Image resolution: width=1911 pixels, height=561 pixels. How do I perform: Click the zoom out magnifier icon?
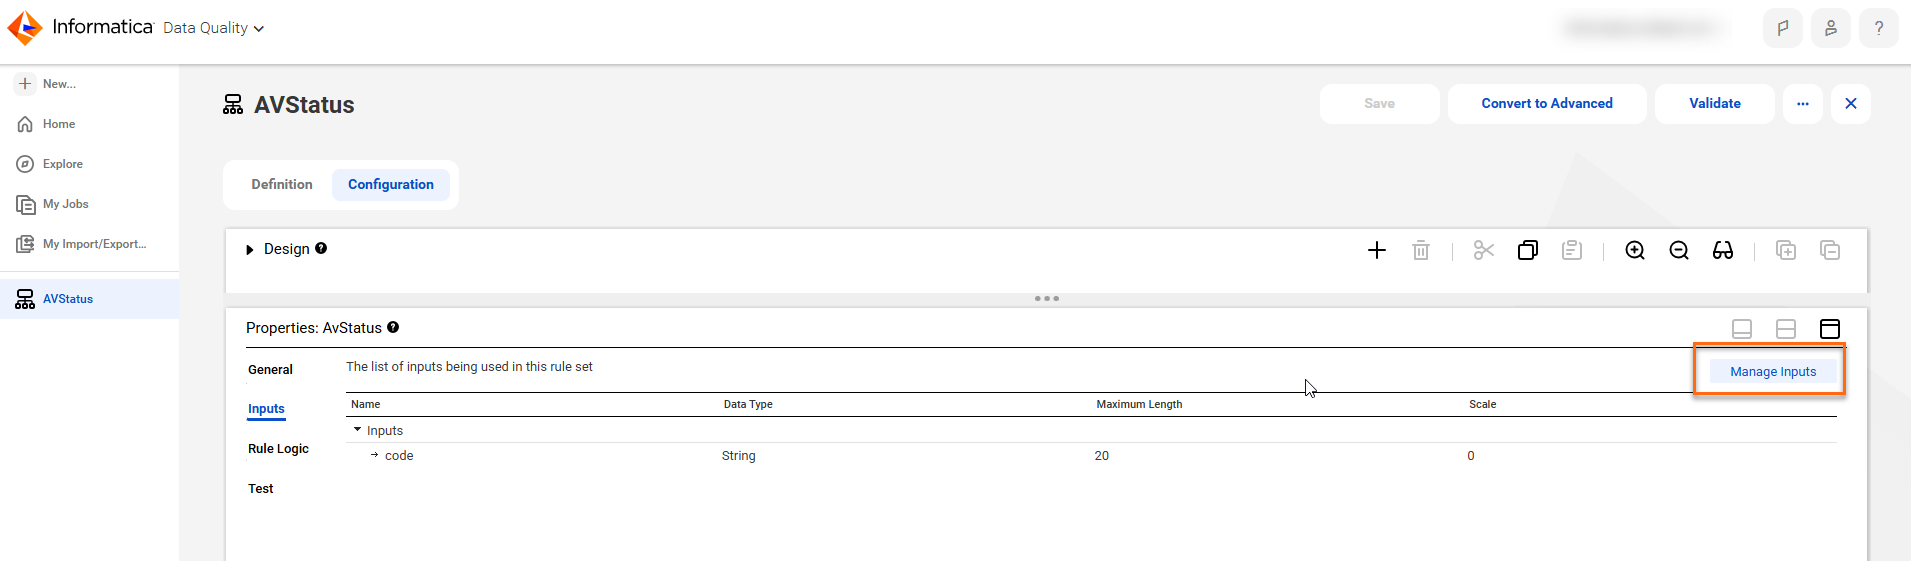(1678, 250)
